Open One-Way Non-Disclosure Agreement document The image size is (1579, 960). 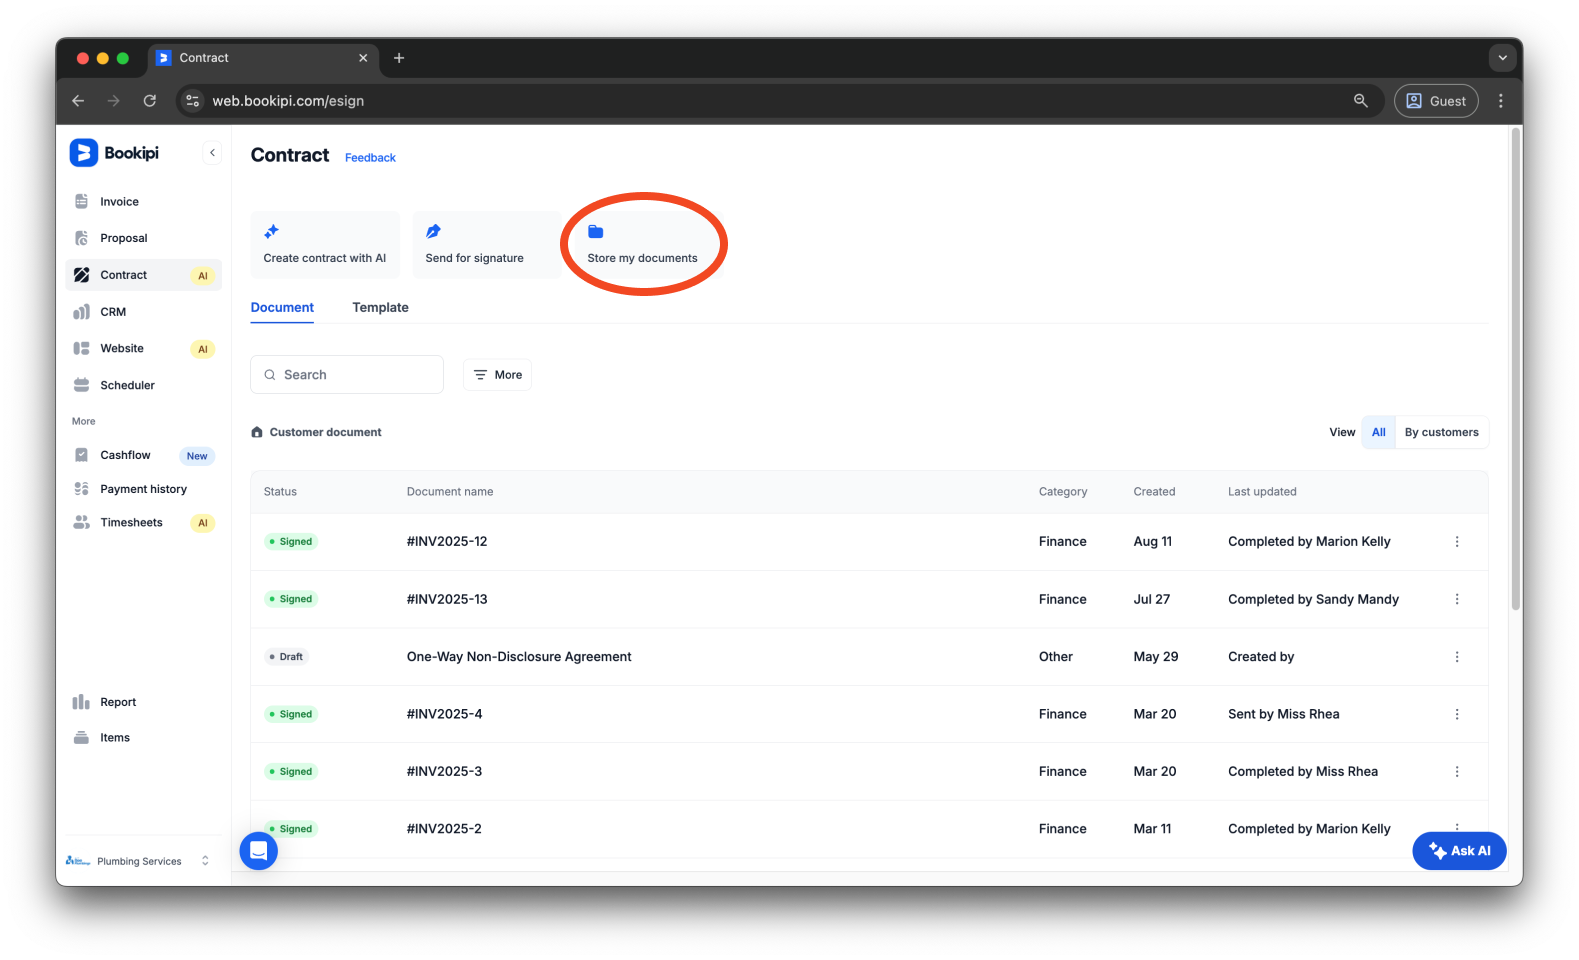519,657
